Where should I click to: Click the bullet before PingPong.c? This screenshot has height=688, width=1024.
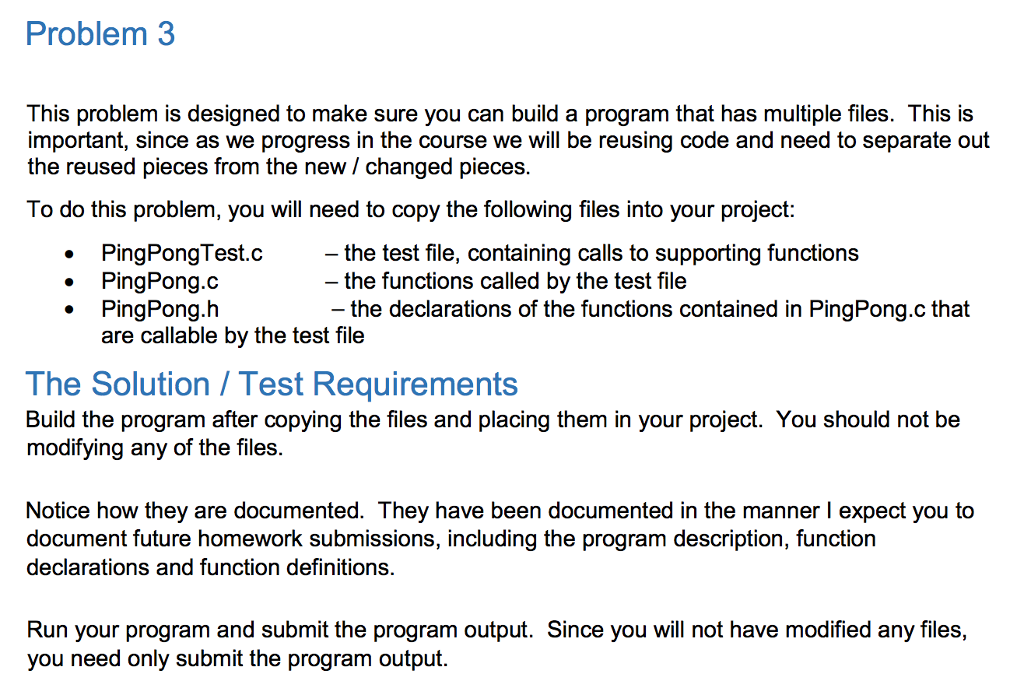click(67, 282)
